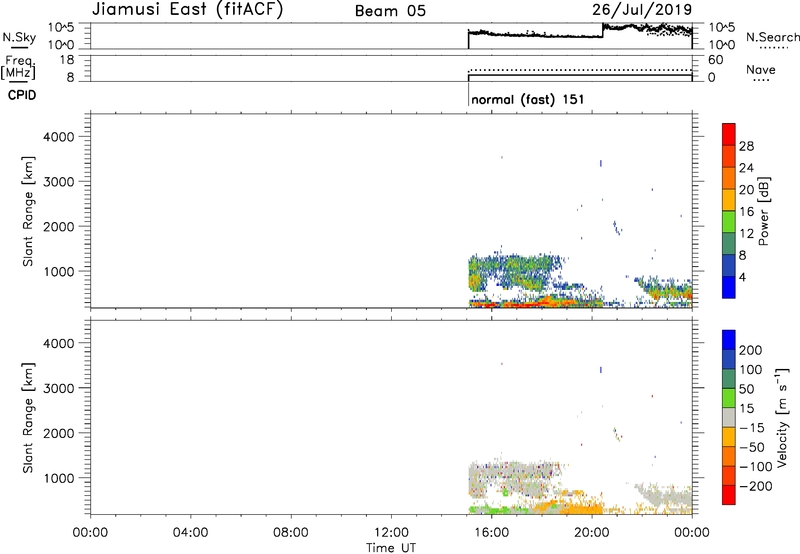Click the "1000" tick on the velocity panel
Screen dimensions: 800x554
pos(58,478)
